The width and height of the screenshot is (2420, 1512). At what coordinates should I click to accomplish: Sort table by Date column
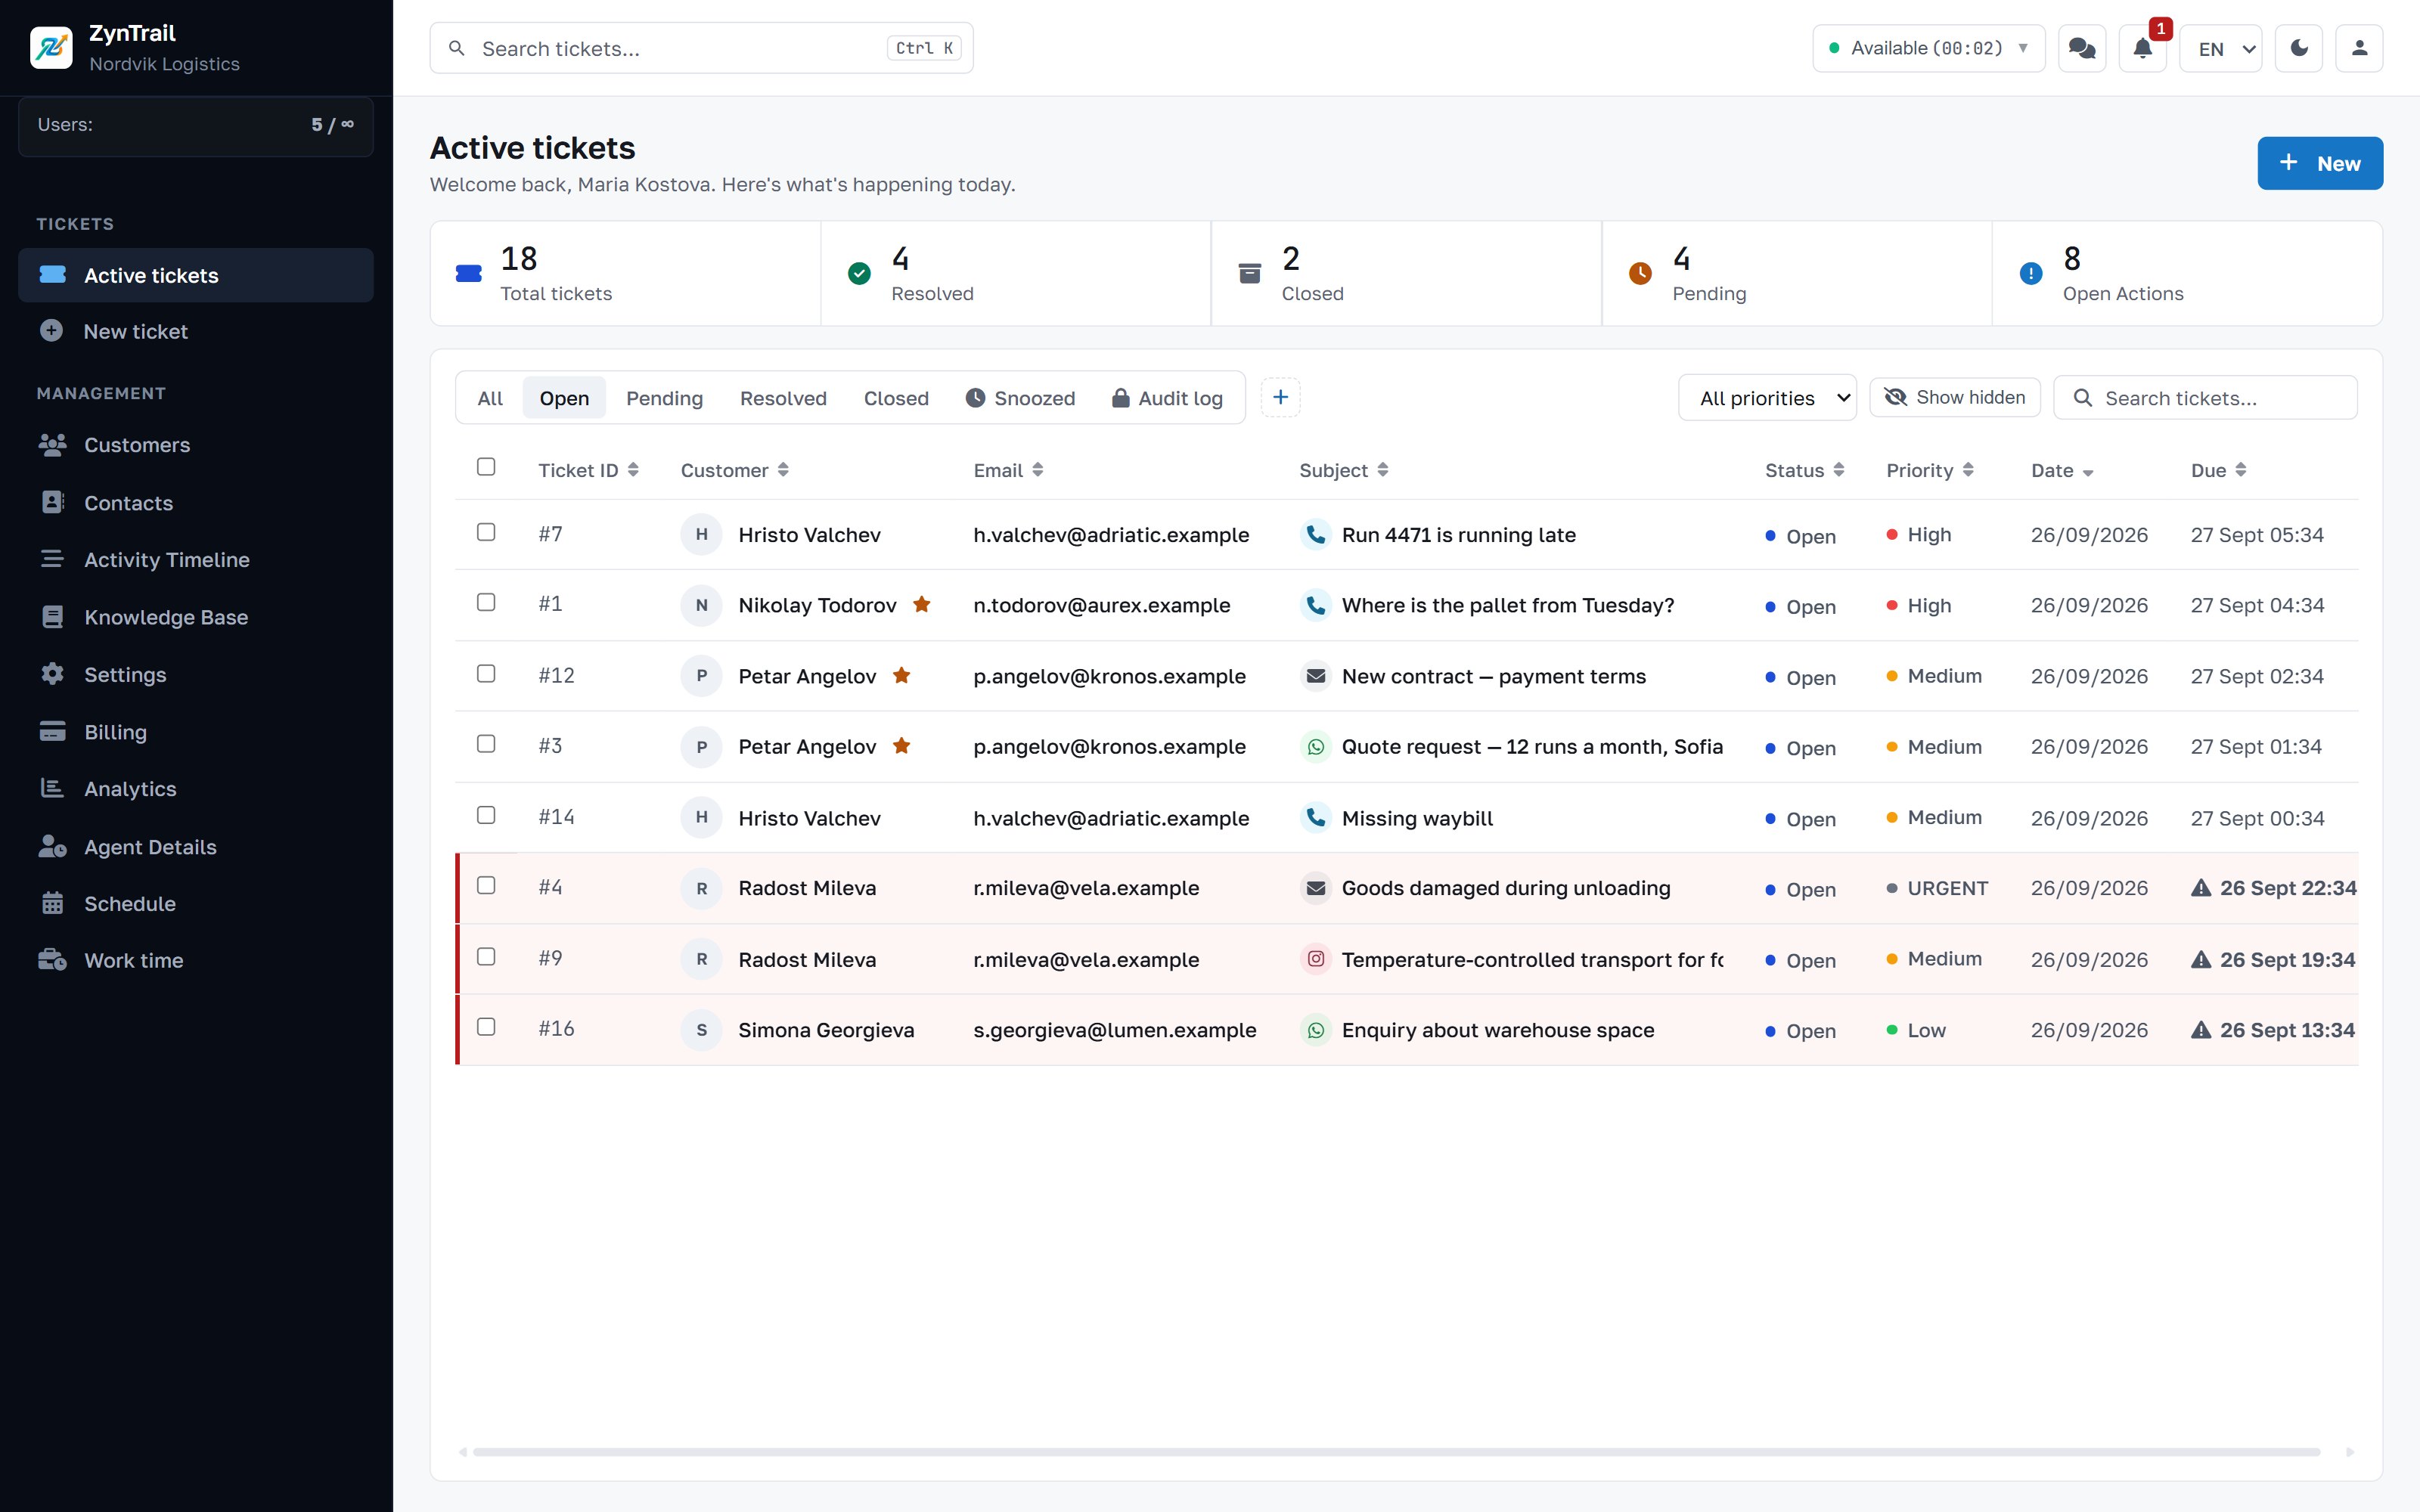(2062, 470)
